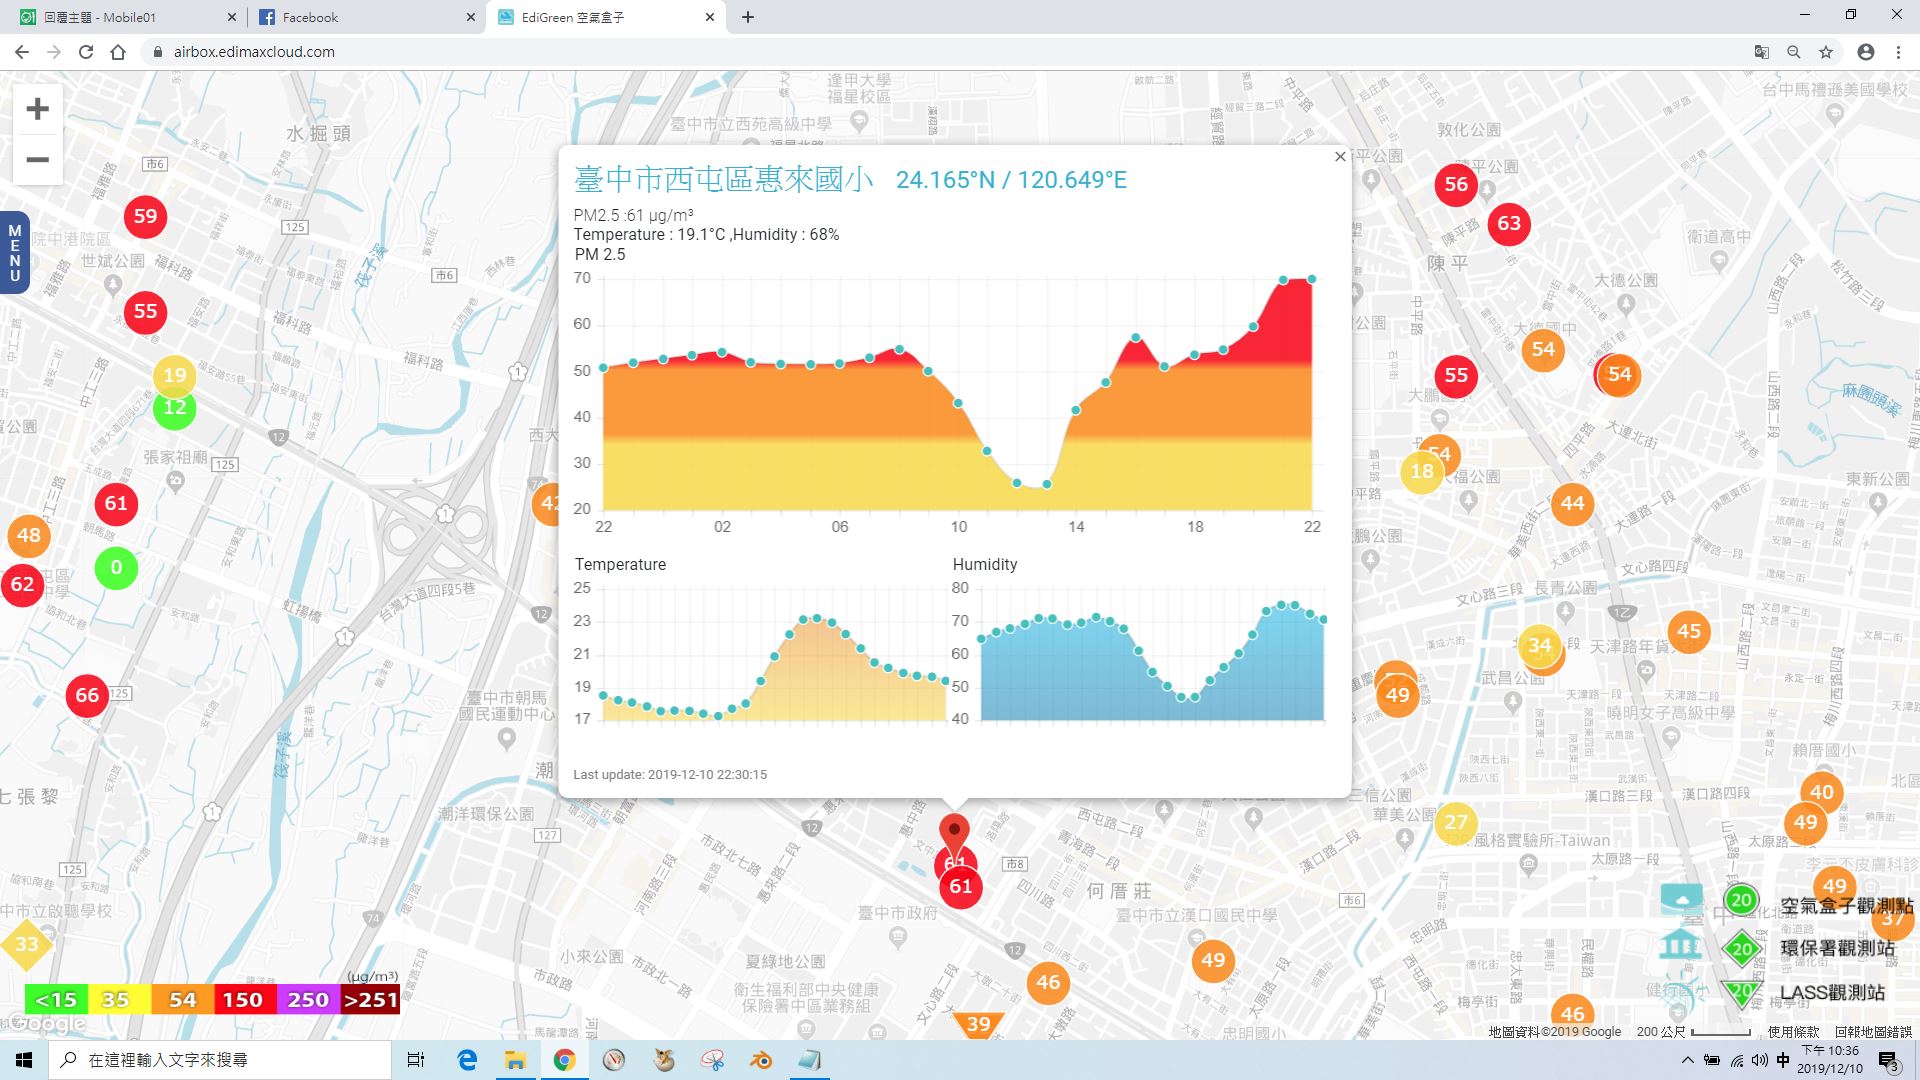The width and height of the screenshot is (1920, 1080).
Task: Open the 使用條款 terms link
Action: tap(1793, 1031)
